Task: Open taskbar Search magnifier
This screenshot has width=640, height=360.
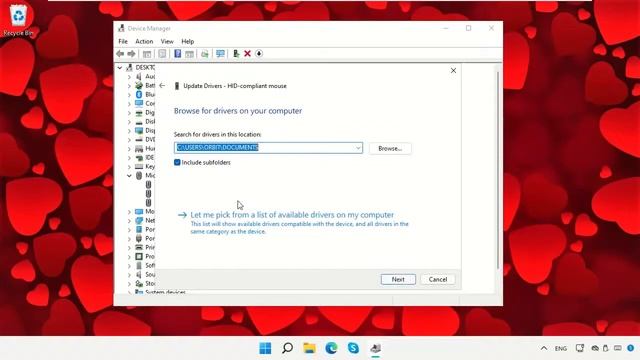Action: 287,348
